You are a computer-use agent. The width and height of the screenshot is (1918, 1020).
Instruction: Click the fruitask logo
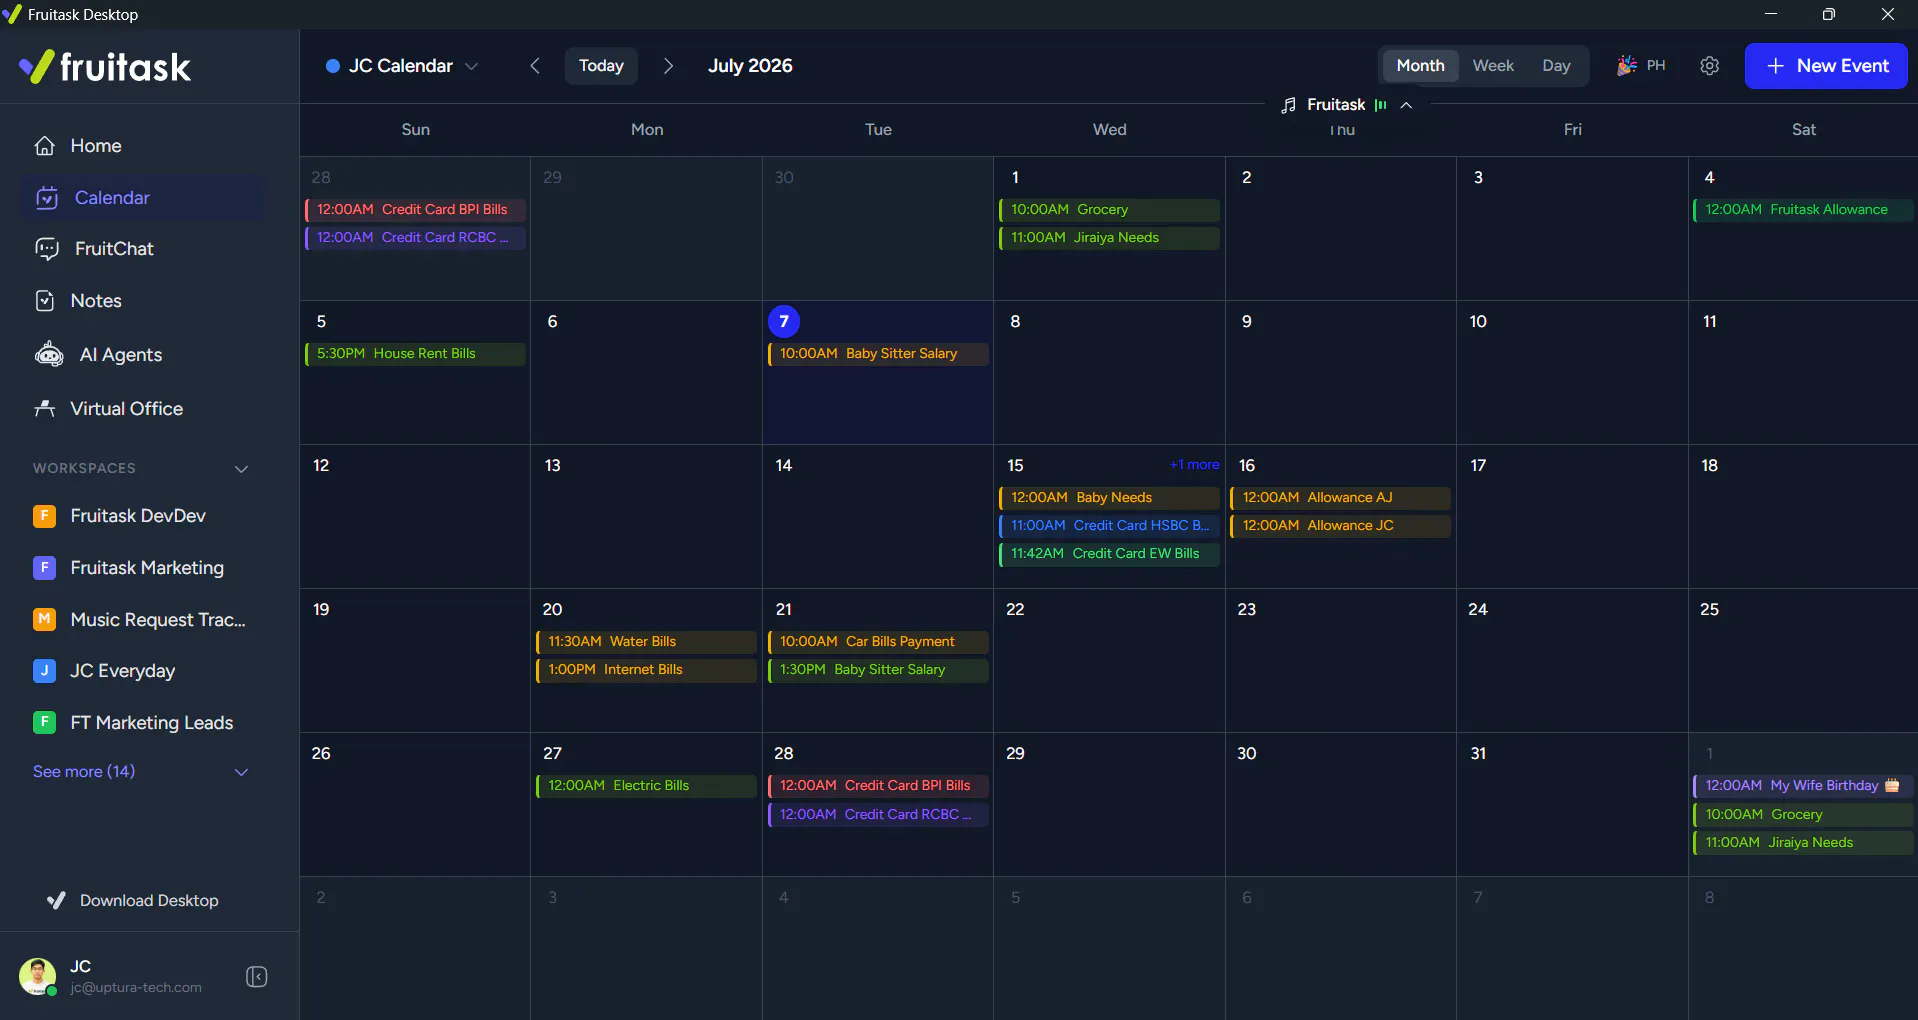[x=105, y=67]
